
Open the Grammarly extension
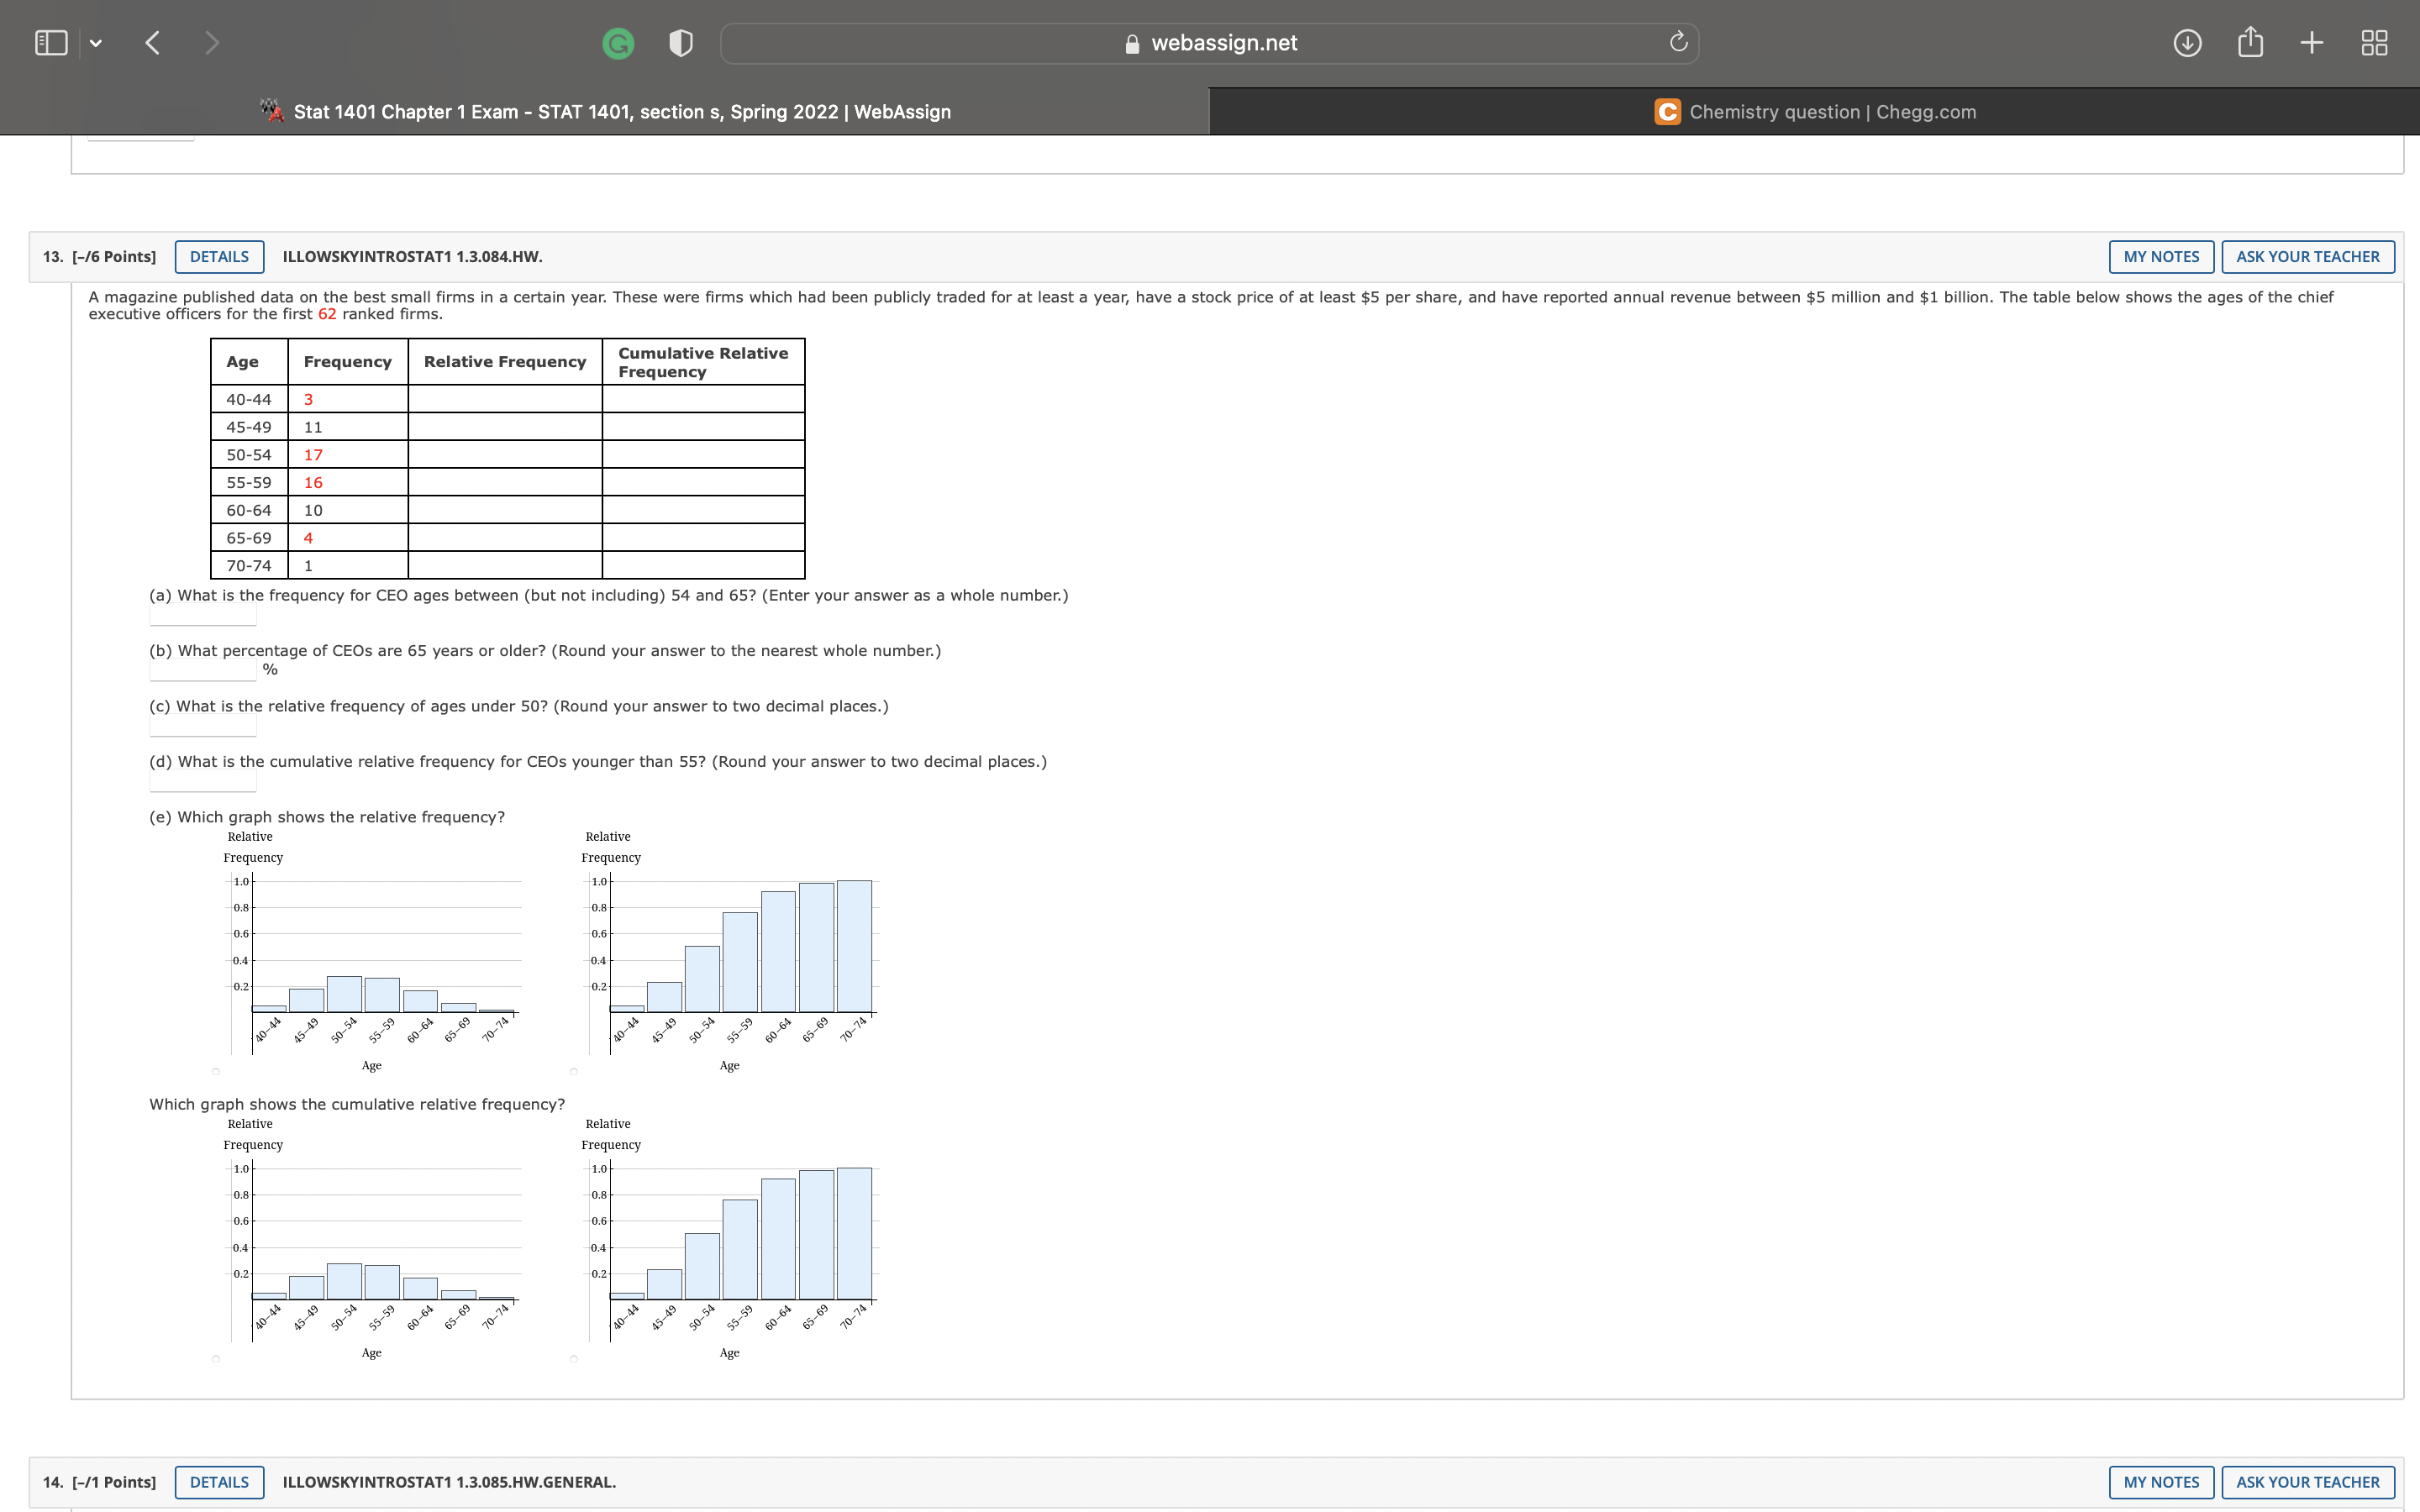pyautogui.click(x=617, y=42)
